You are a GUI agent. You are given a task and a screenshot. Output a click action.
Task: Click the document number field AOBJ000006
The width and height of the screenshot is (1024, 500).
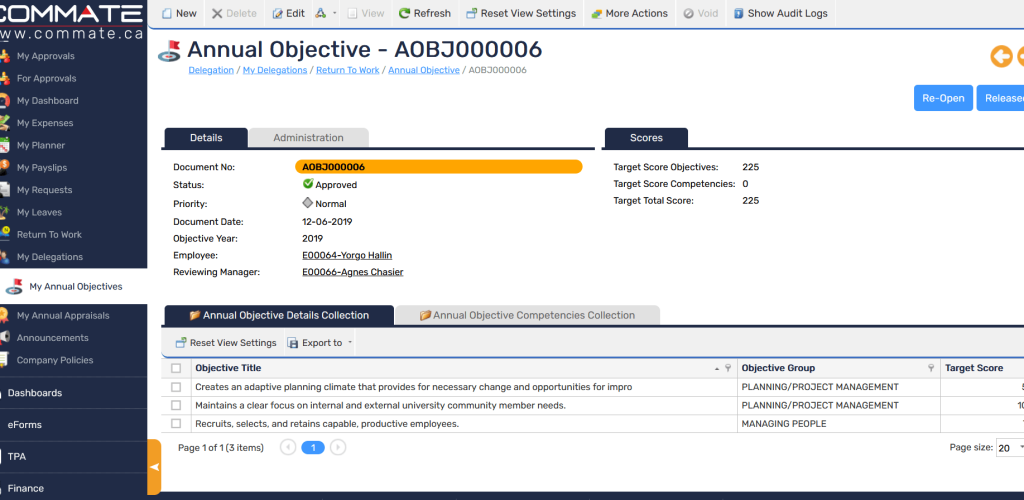click(438, 167)
